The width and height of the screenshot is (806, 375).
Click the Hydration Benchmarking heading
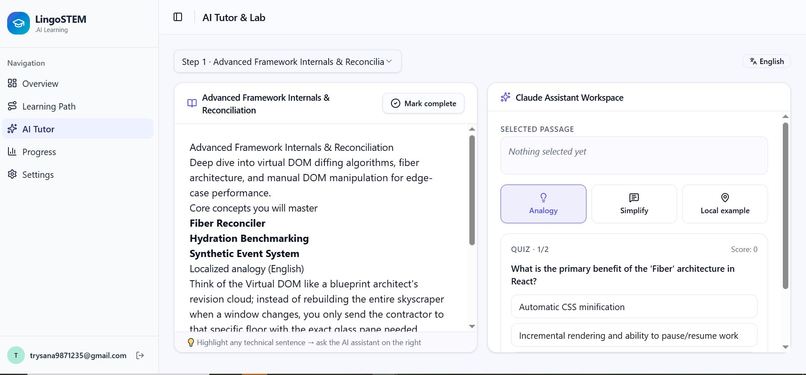coord(249,238)
